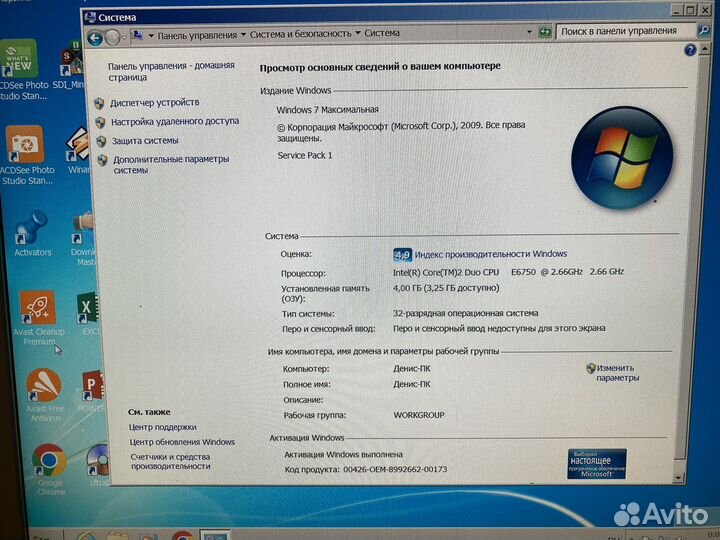Open the UltraISO disc desktop icon
The height and width of the screenshot is (540, 720).
pos(98,465)
